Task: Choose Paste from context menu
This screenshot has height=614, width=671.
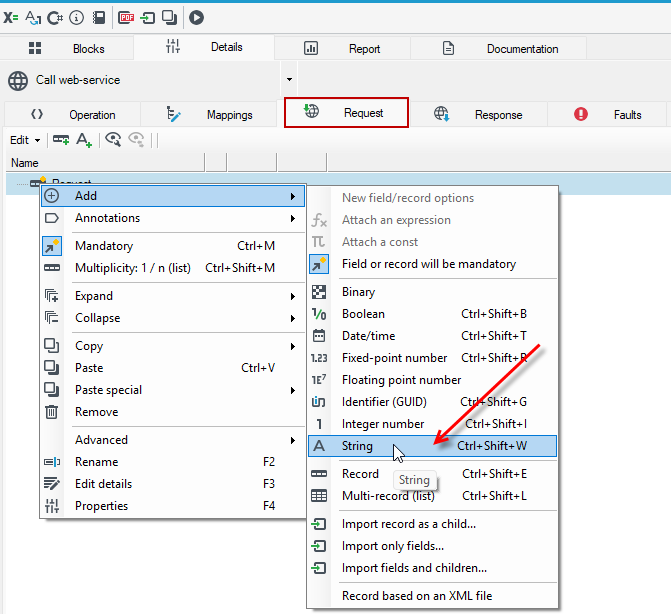Action: (x=173, y=368)
